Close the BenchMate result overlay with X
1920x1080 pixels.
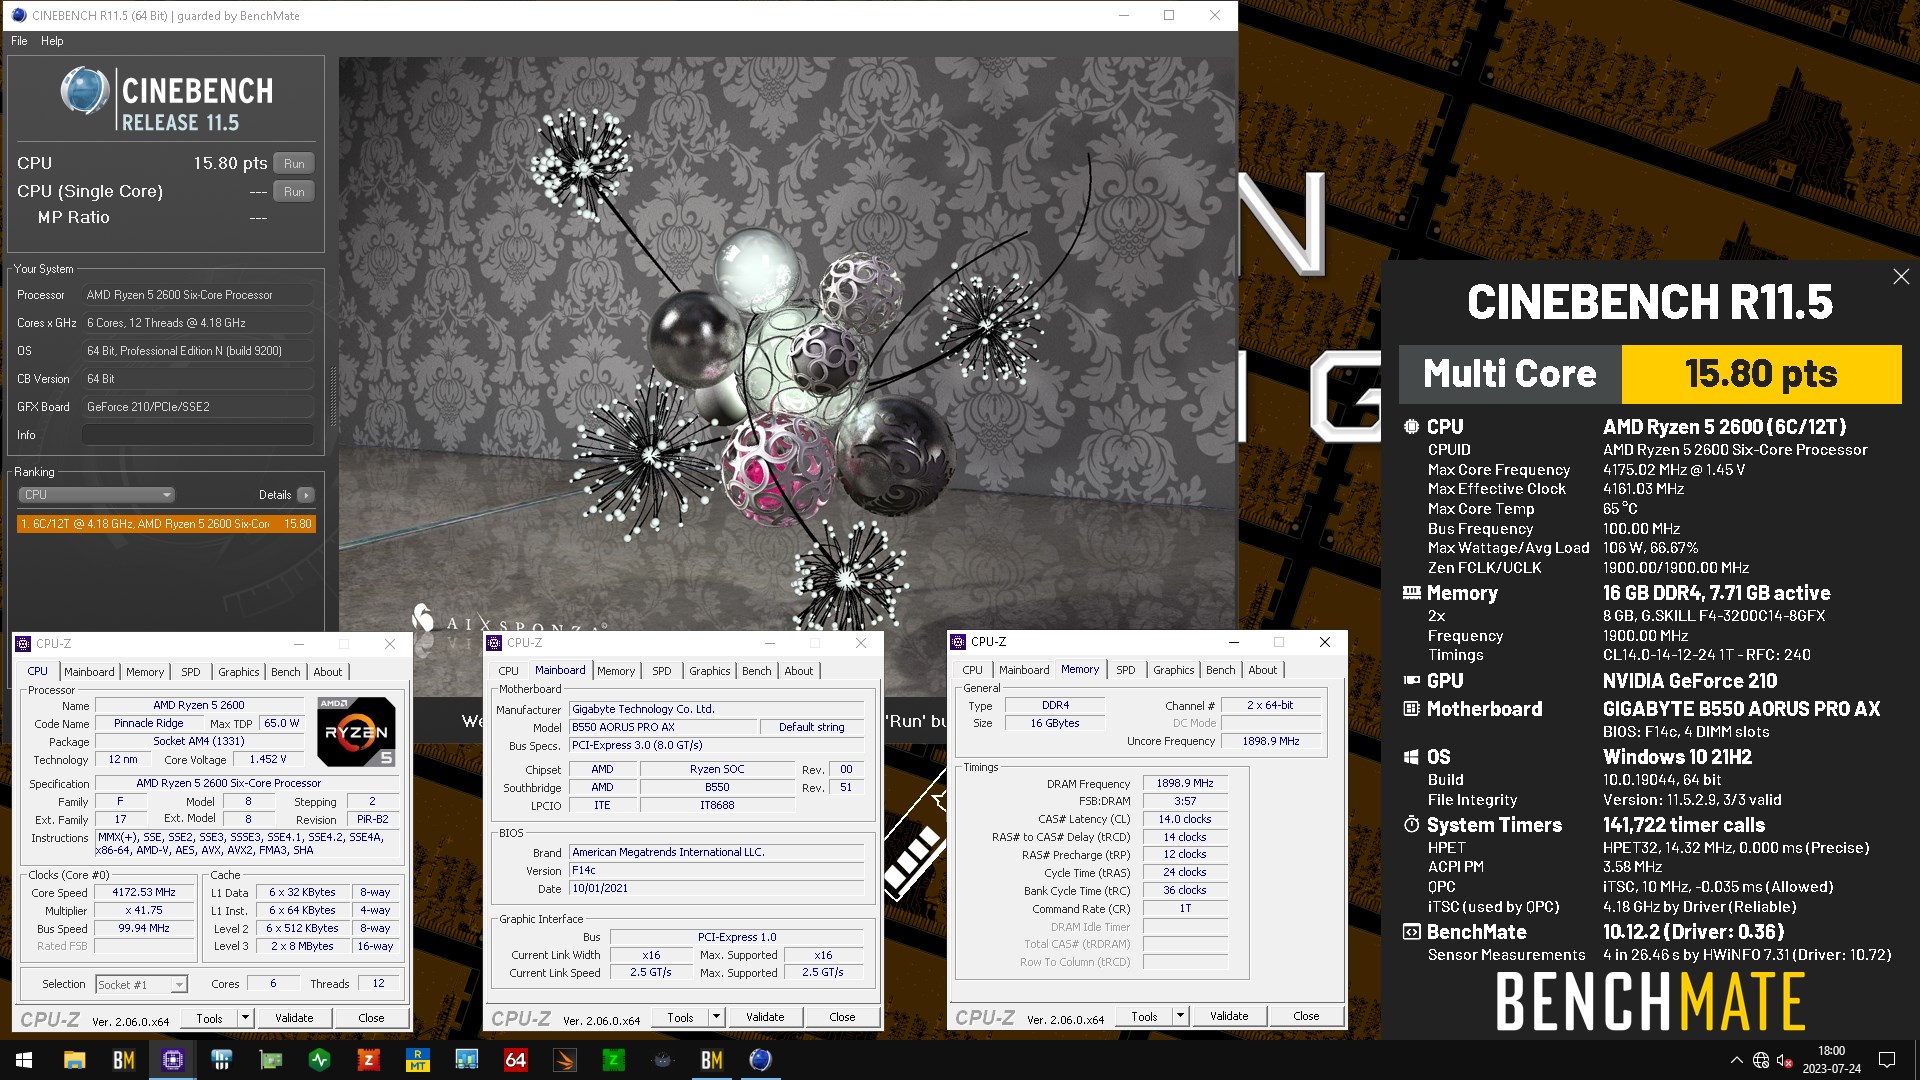tap(1900, 277)
